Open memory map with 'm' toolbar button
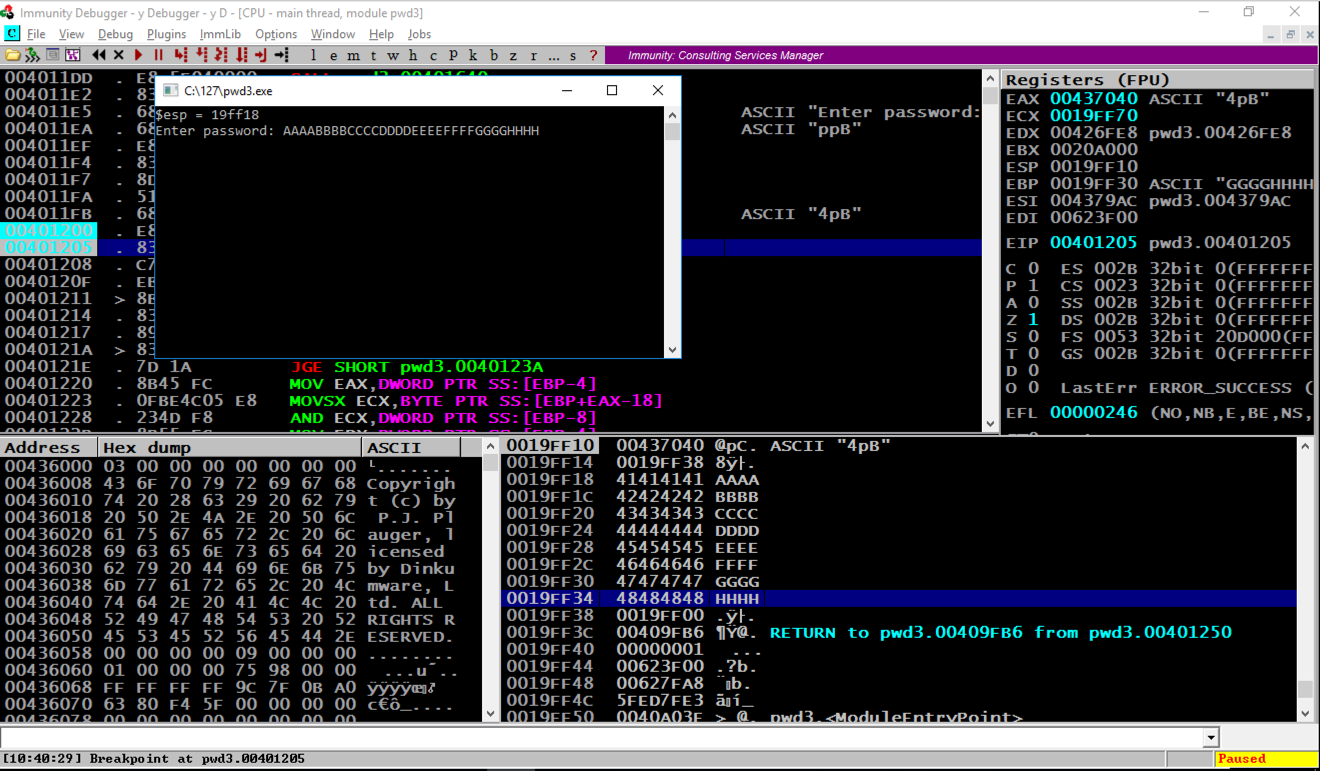This screenshot has height=771, width=1320. tap(353, 55)
